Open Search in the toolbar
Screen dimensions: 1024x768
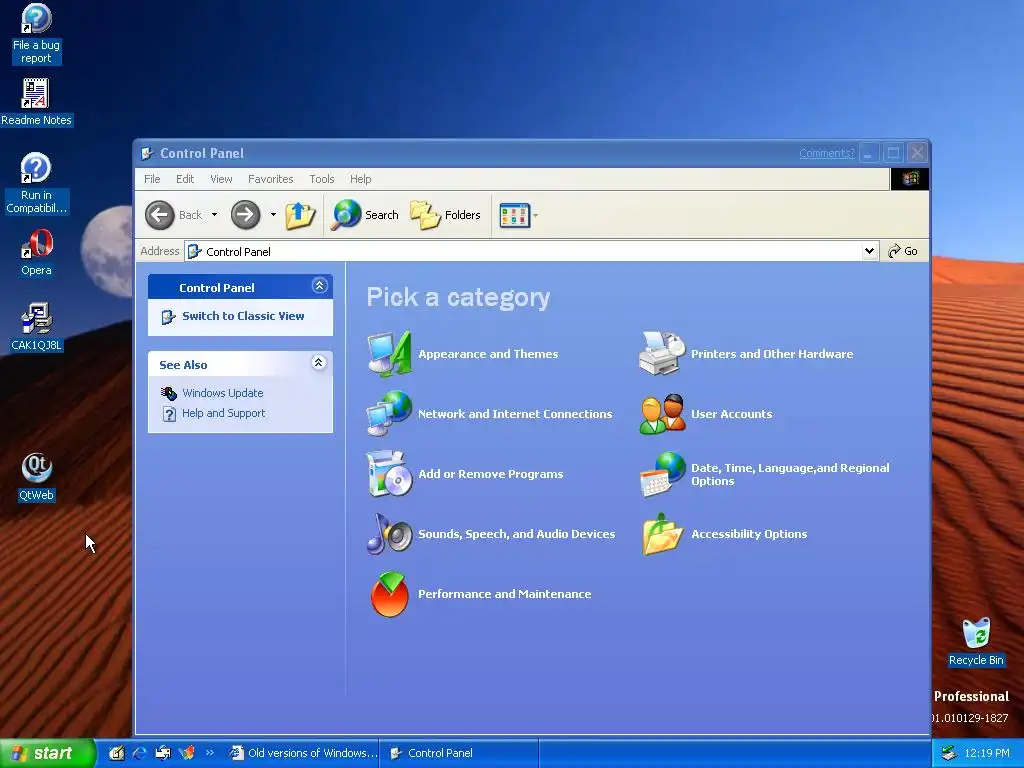365,215
